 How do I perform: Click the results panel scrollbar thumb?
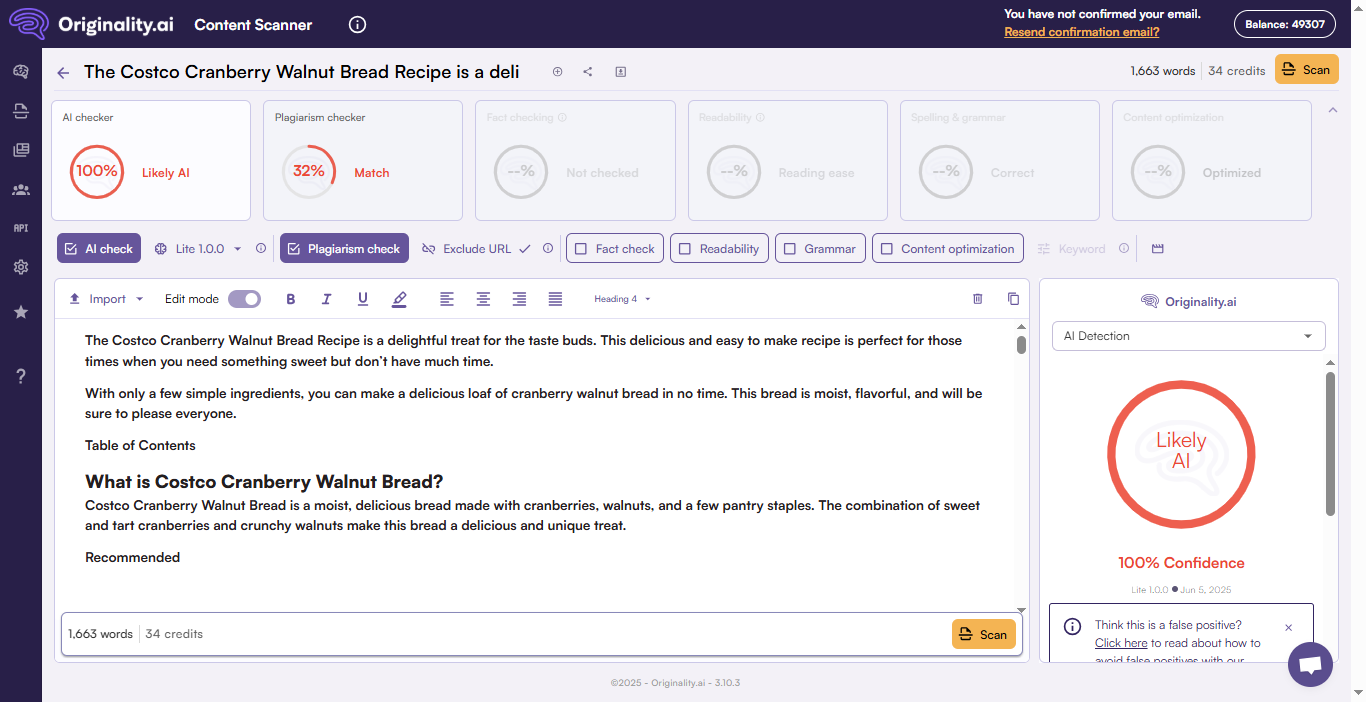tap(1330, 444)
